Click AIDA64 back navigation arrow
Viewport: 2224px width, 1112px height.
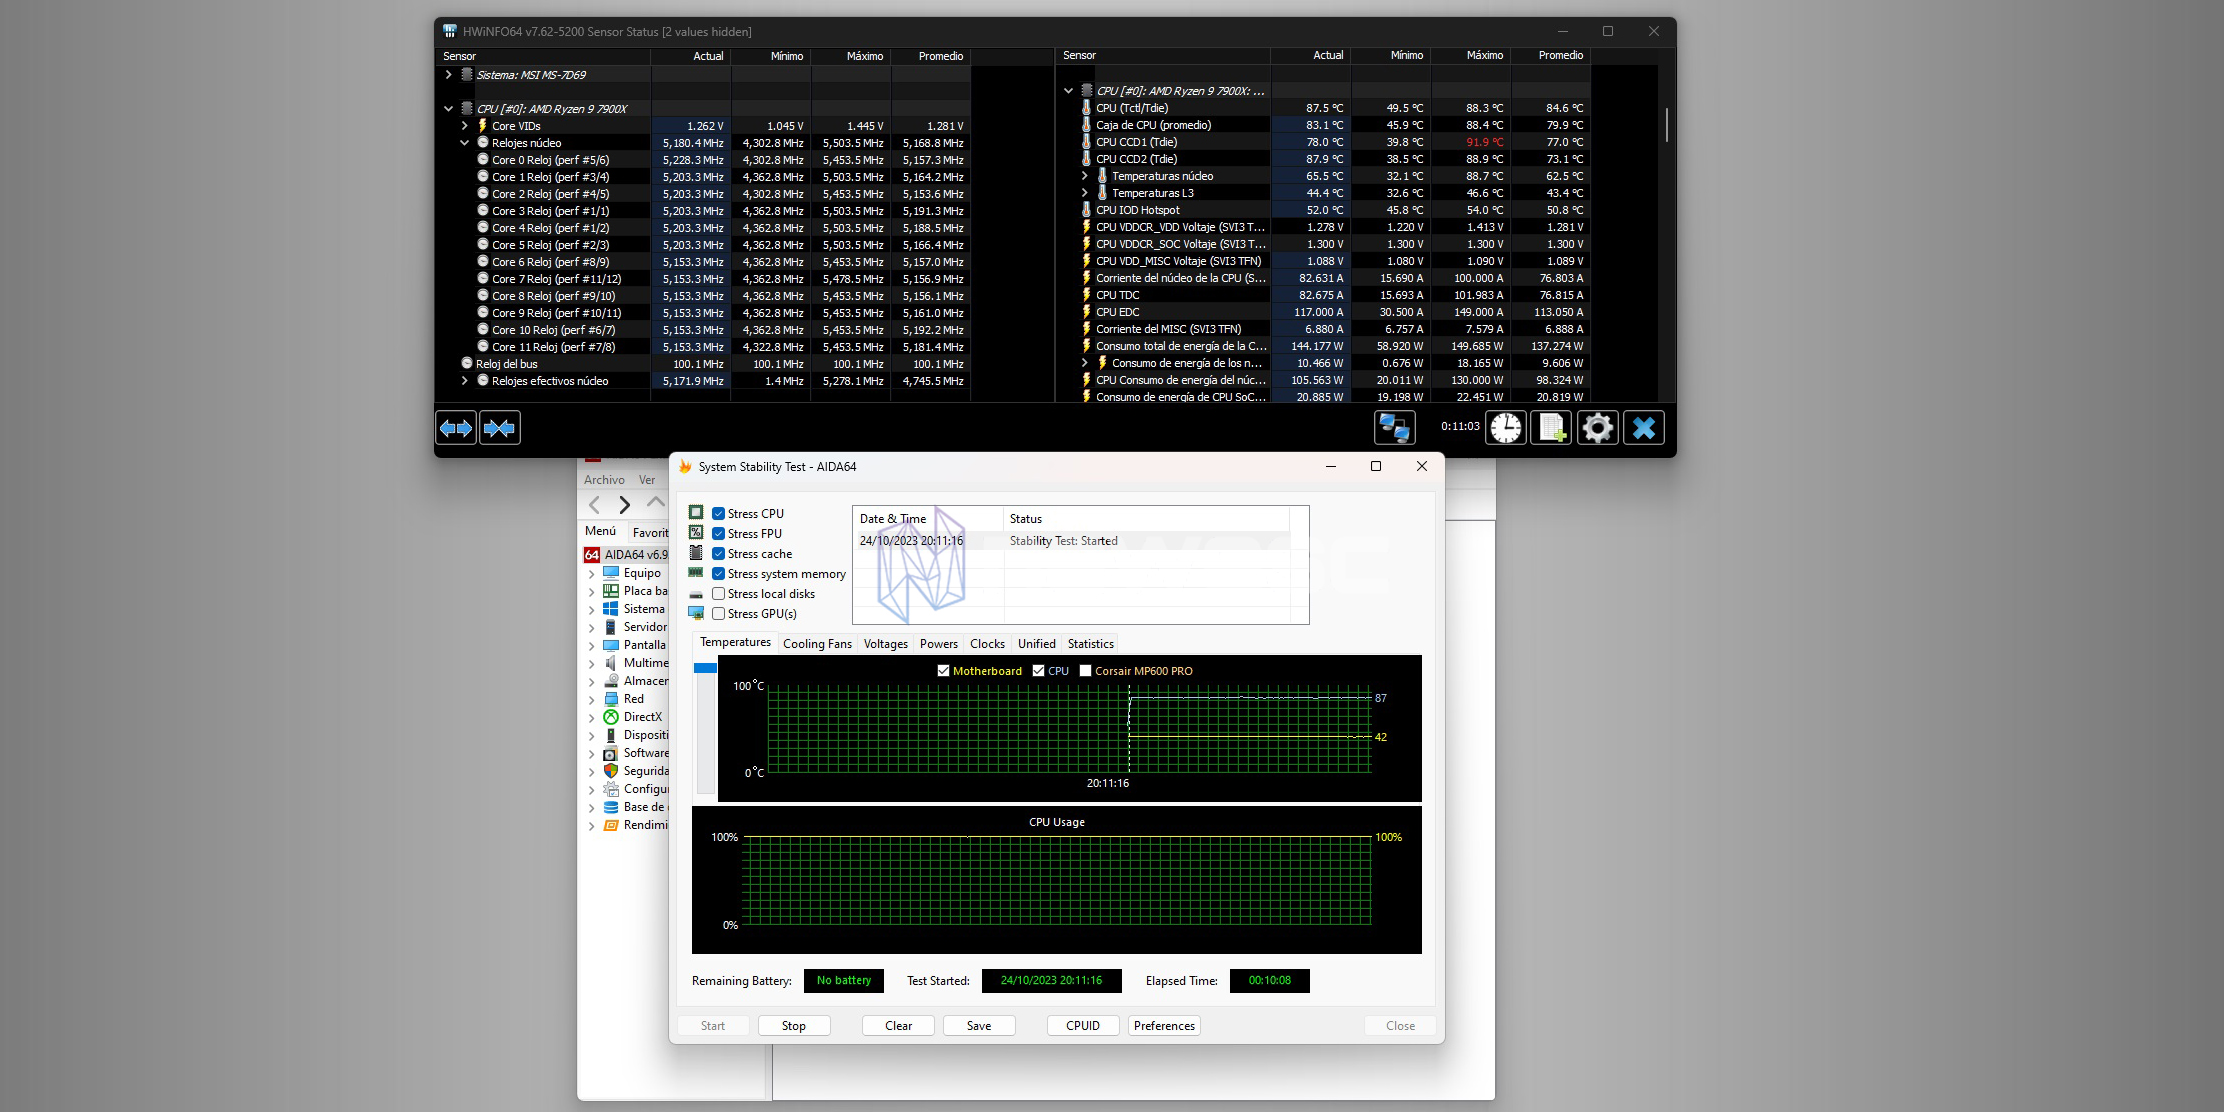point(595,505)
